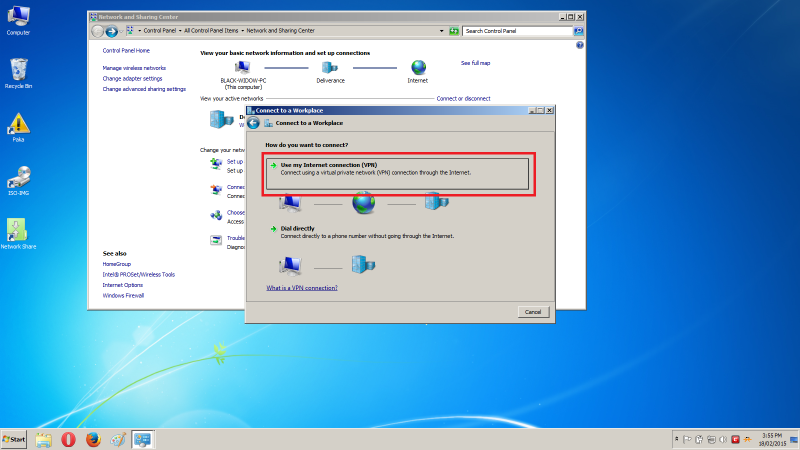This screenshot has height=450, width=800.
Task: Click the back arrow in Connect to a Workplace
Action: [x=254, y=123]
